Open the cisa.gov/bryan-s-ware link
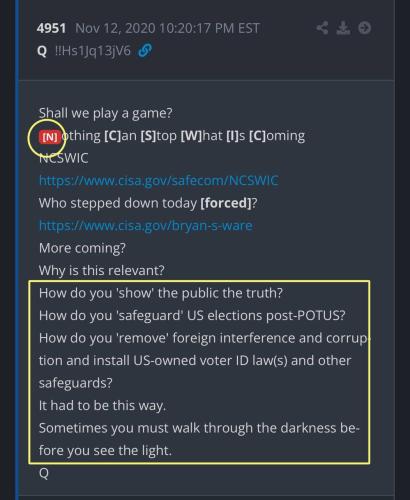Viewport: 410px width, 500px height. (x=146, y=226)
